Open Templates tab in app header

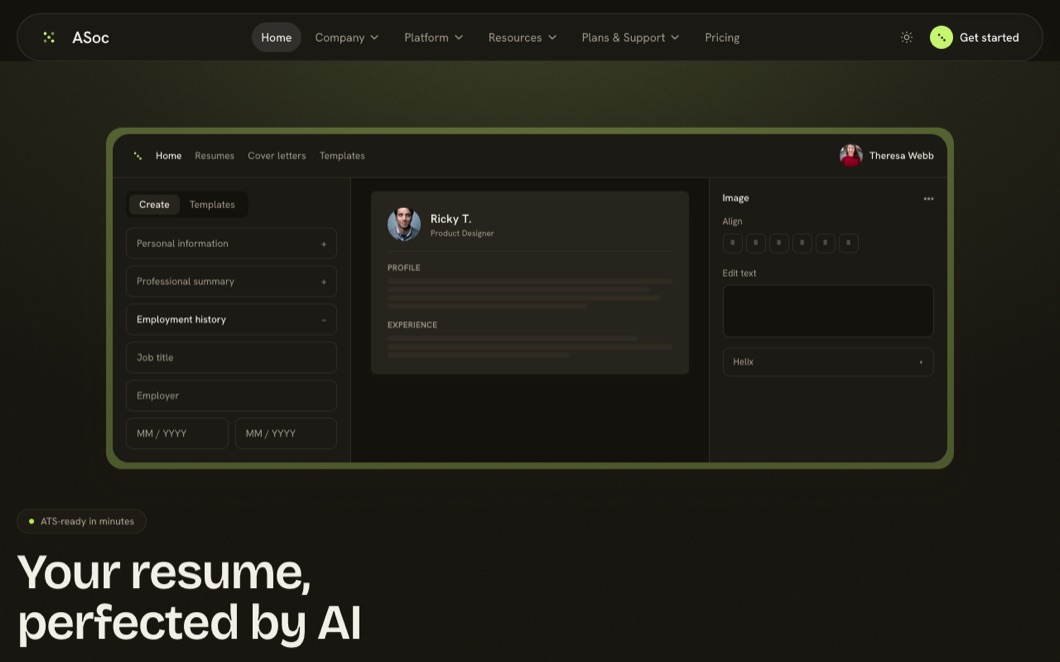coord(342,156)
